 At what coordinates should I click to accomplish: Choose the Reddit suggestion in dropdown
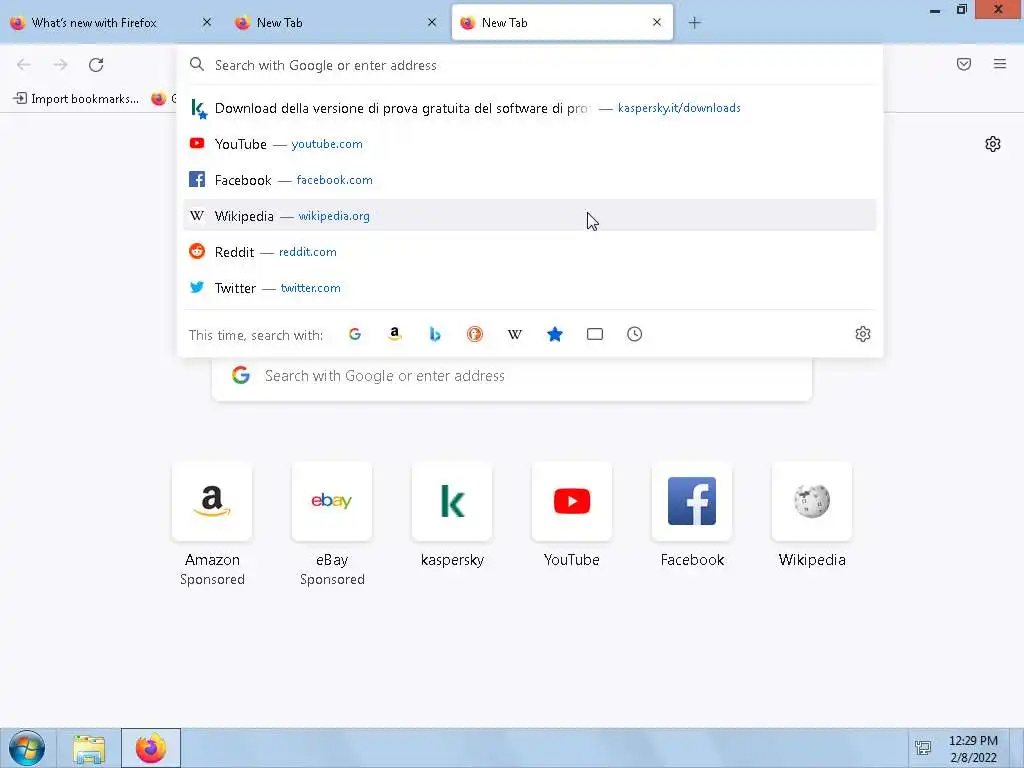(530, 251)
